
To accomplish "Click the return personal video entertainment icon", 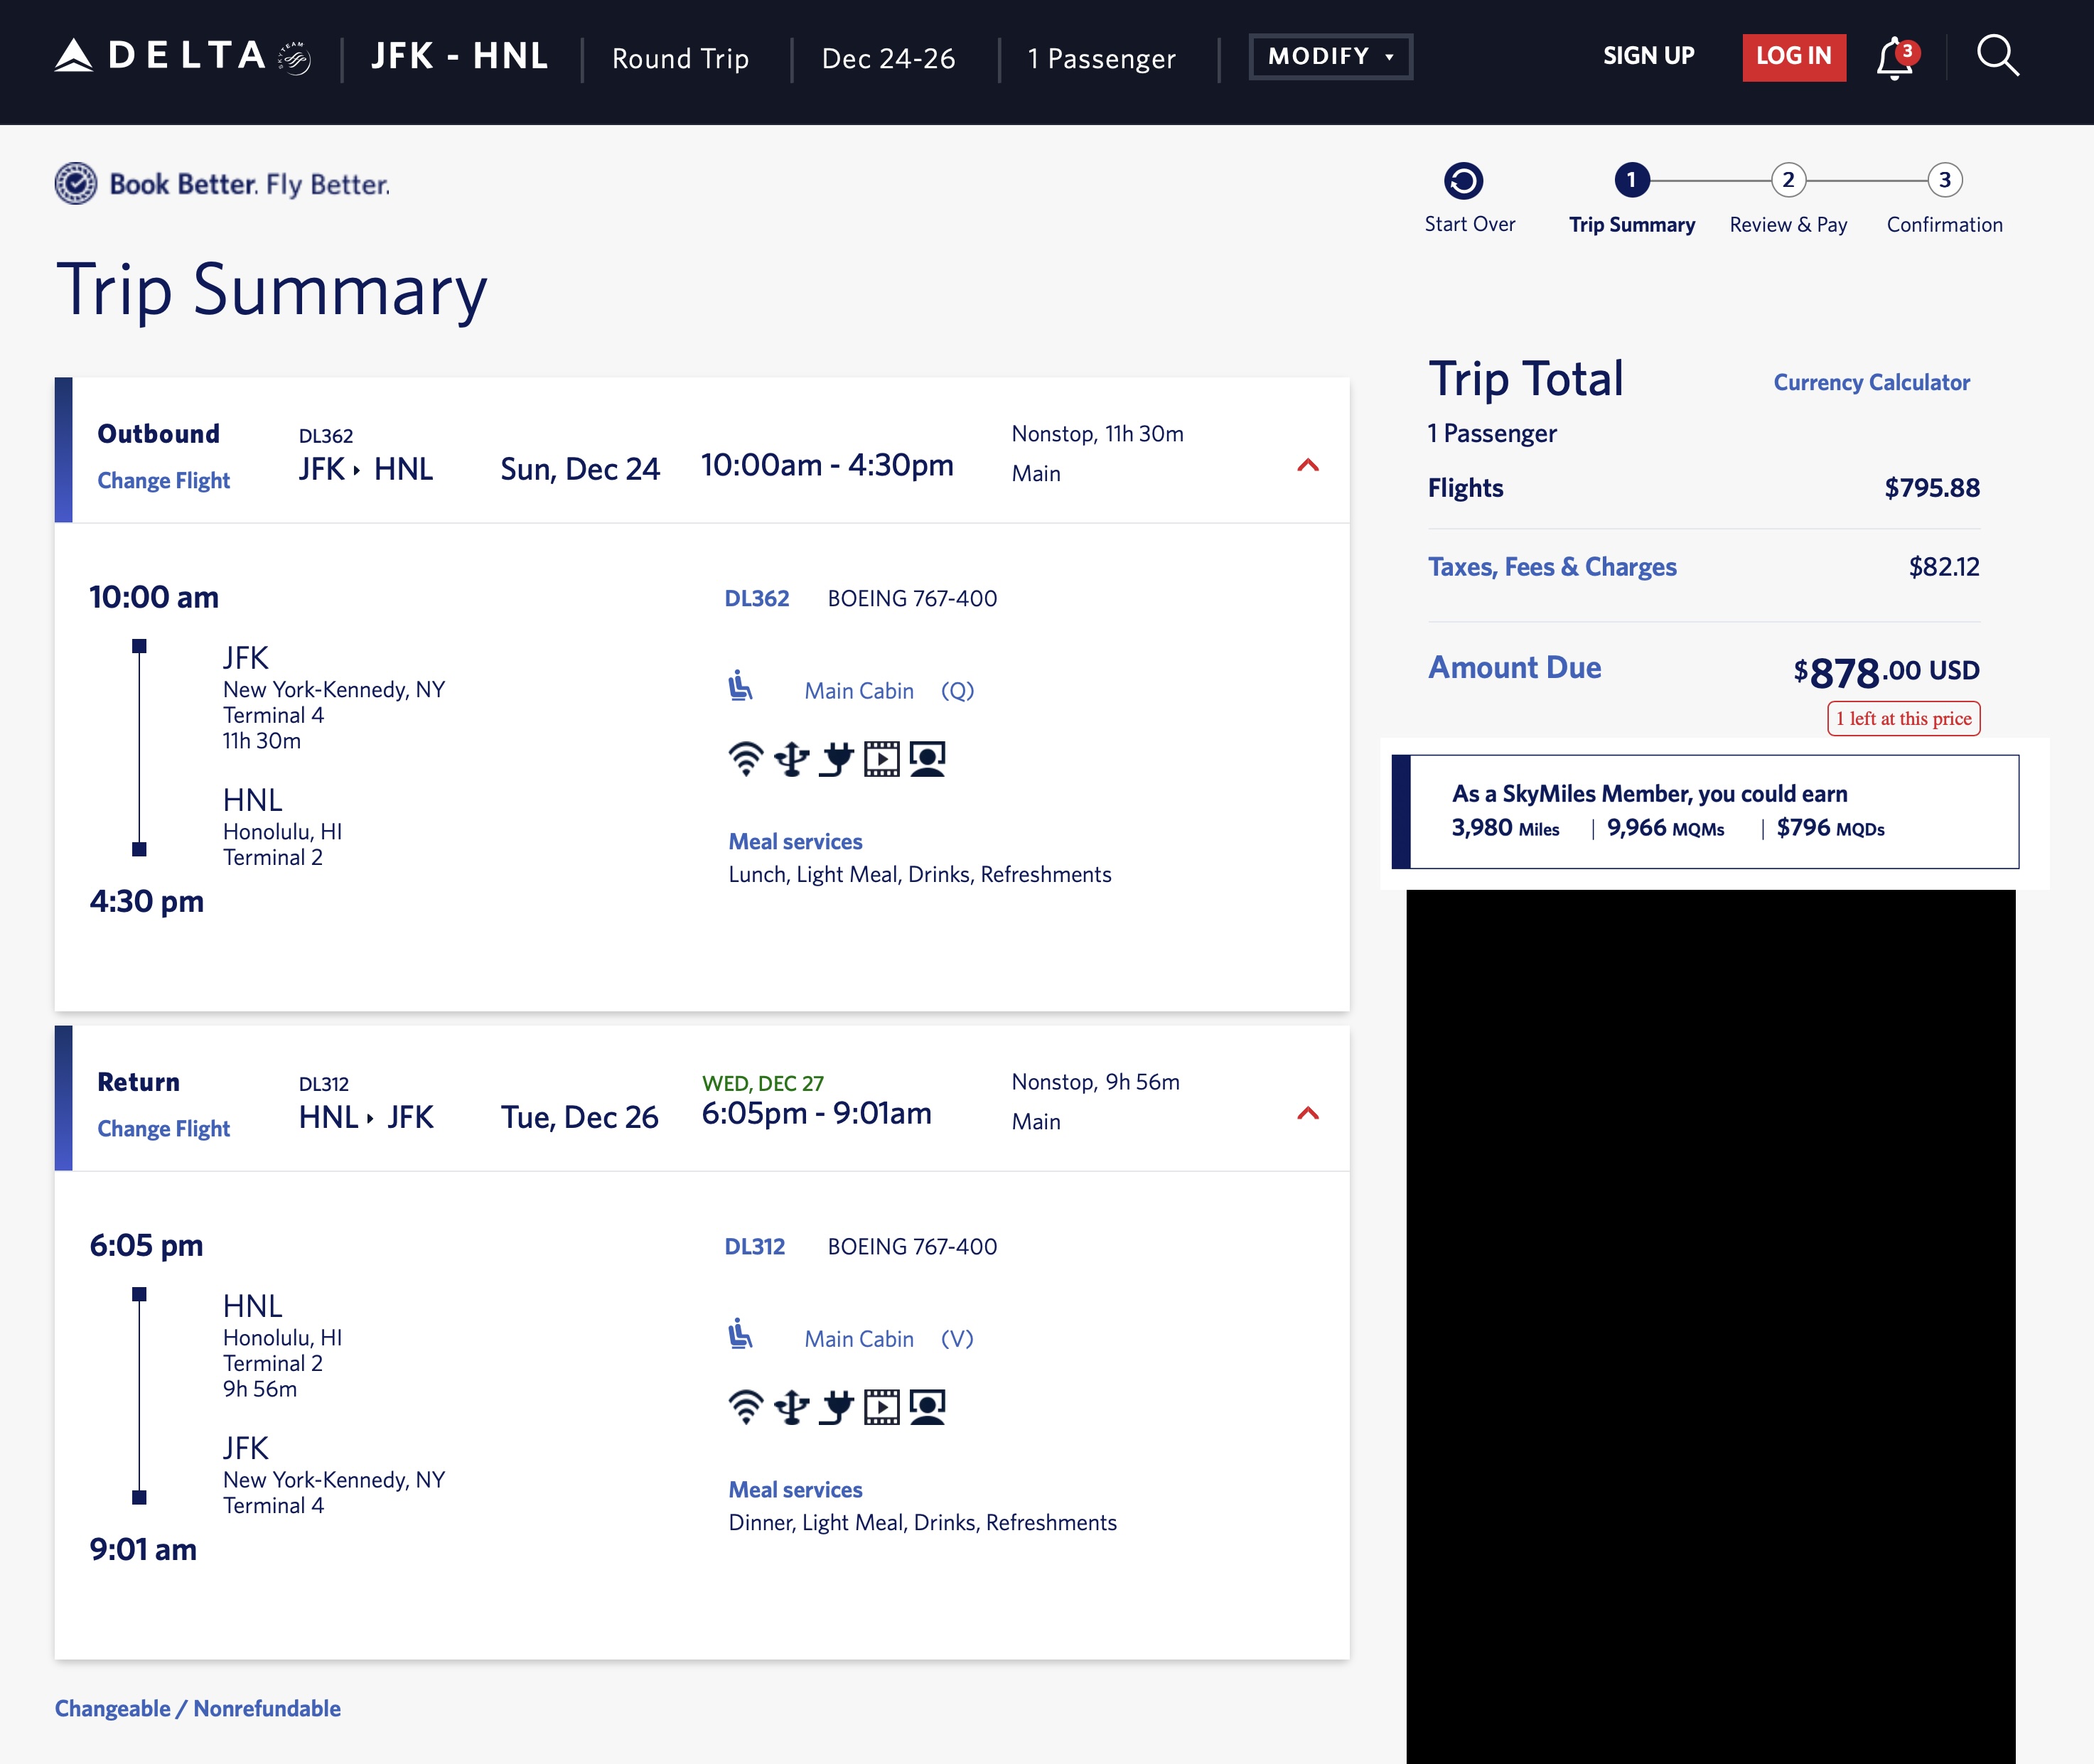I will pos(881,1407).
